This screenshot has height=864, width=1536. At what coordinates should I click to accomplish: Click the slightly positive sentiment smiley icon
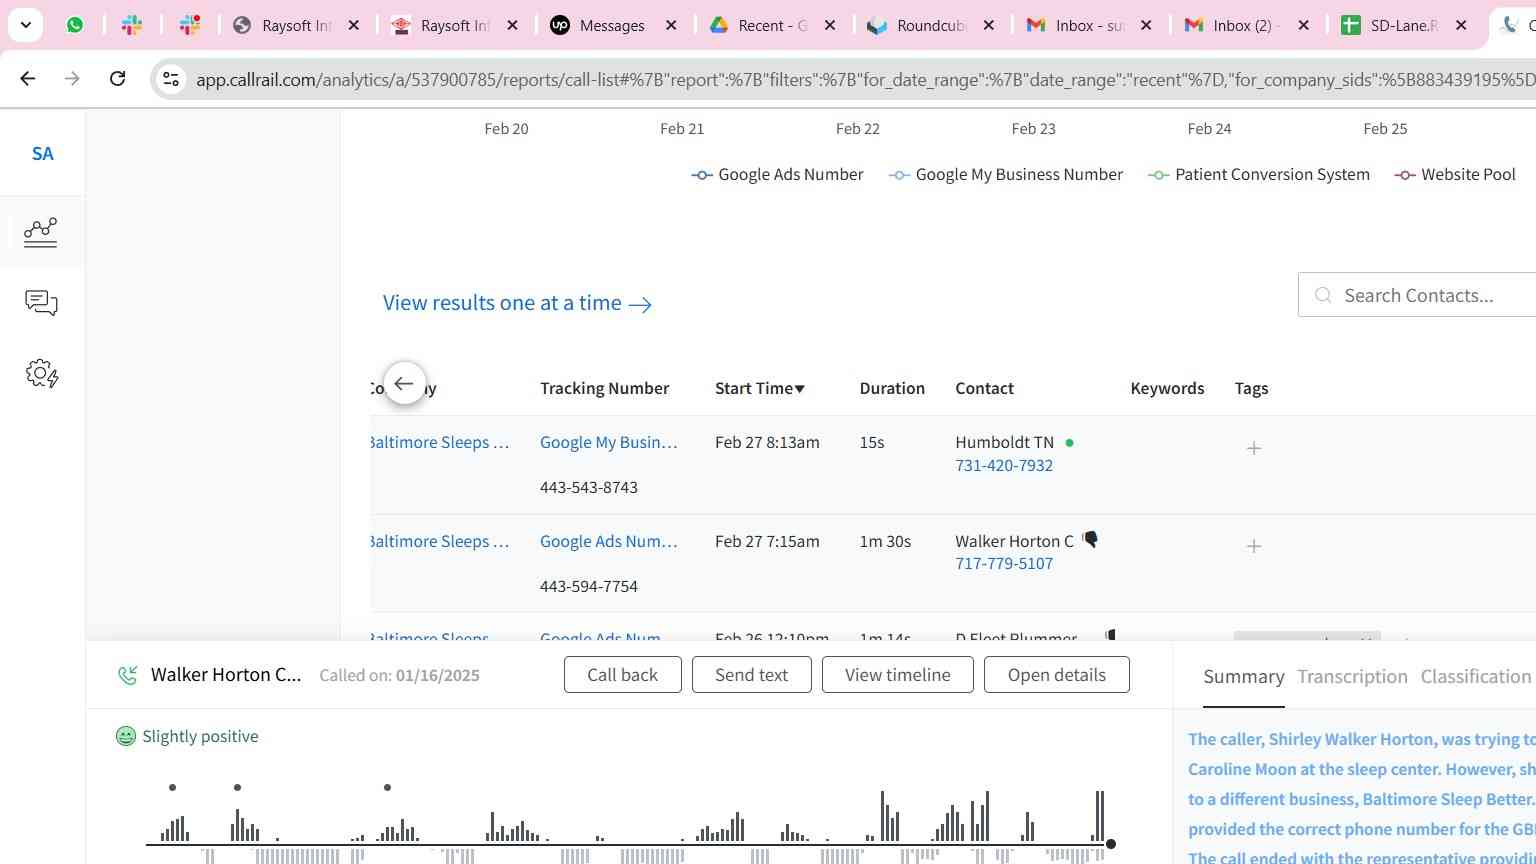coord(126,736)
